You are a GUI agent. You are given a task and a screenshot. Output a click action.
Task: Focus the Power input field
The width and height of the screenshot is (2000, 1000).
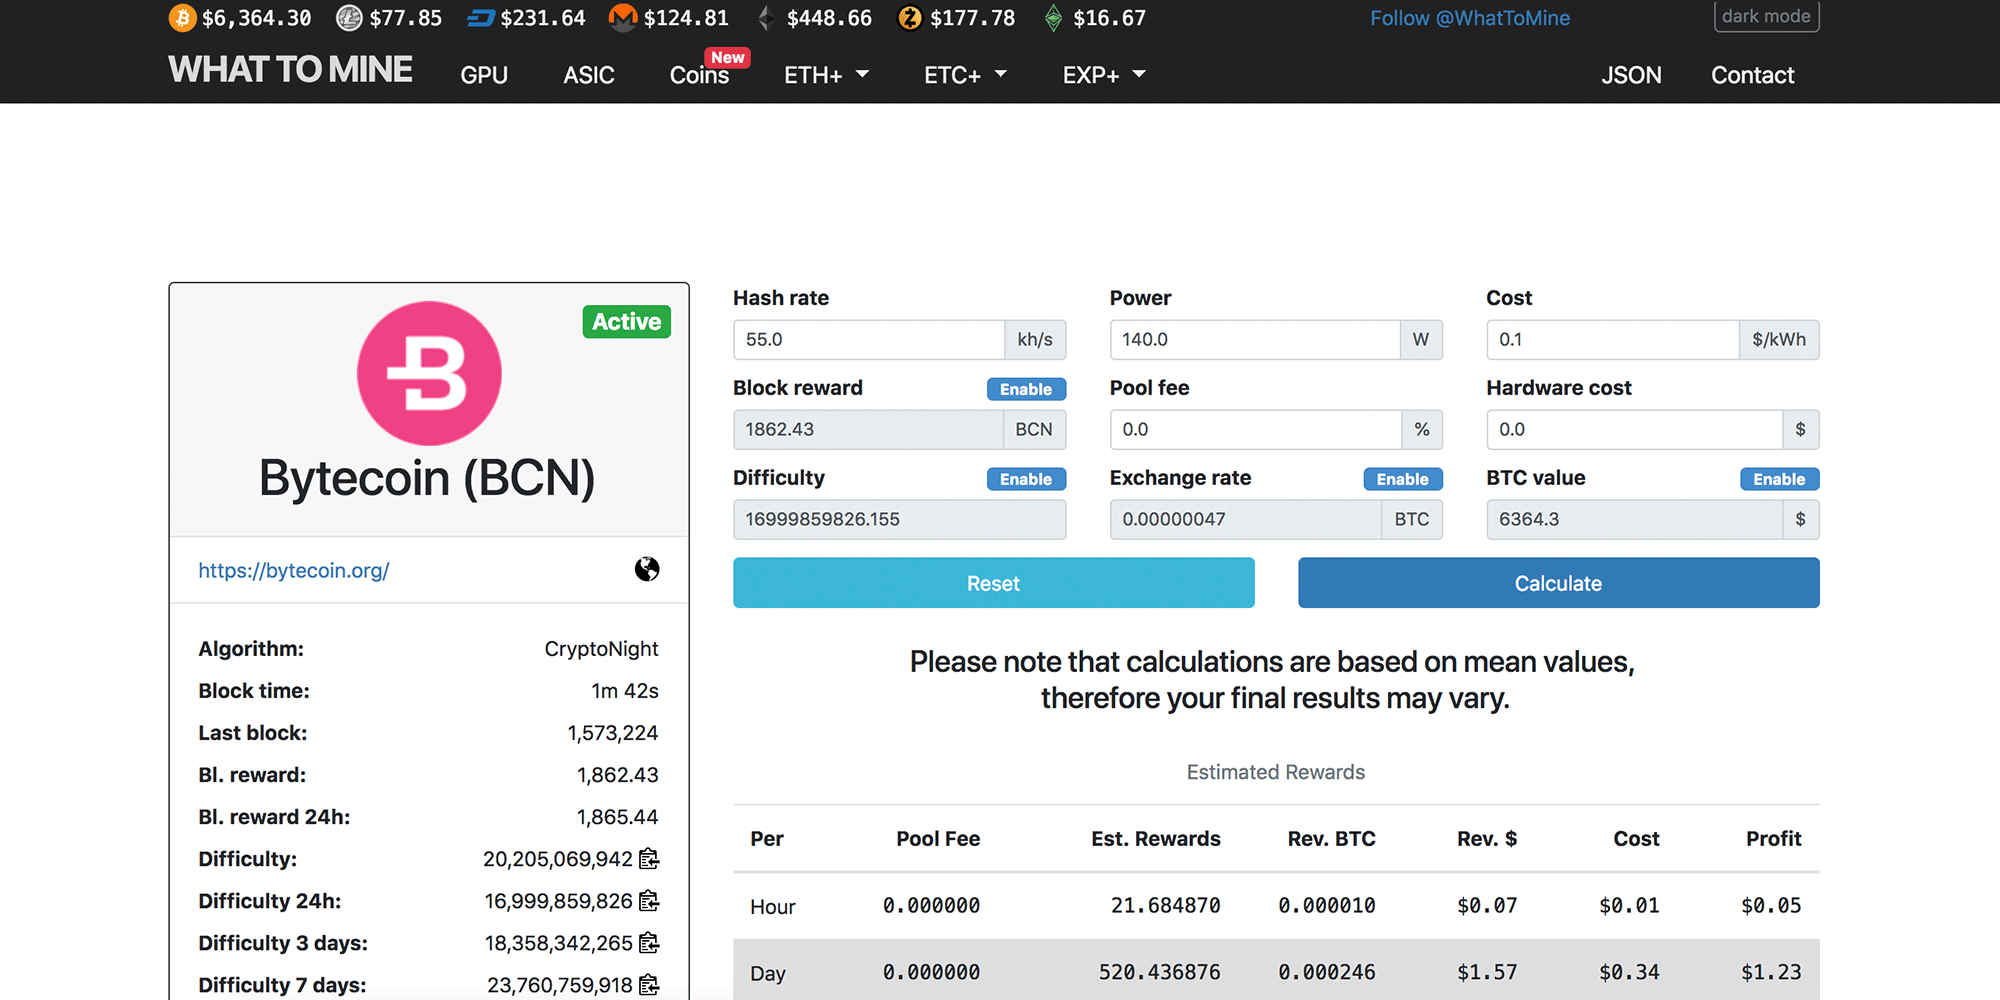(x=1255, y=339)
